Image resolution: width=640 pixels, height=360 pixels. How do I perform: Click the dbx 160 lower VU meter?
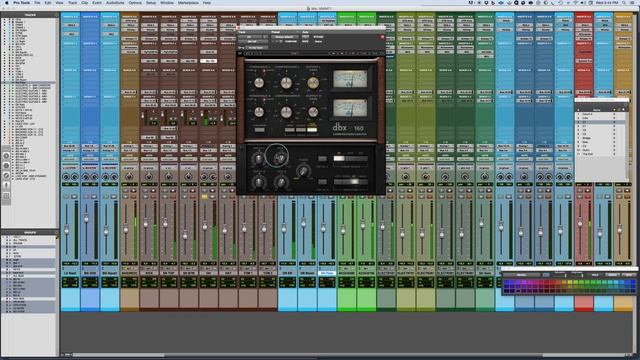350,108
